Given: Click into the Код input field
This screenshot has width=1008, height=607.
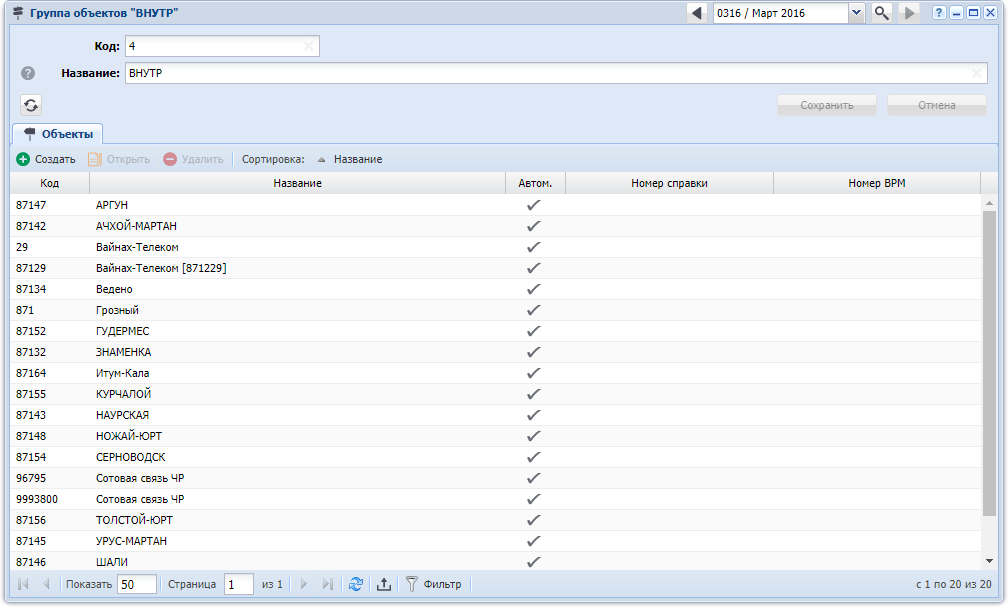Looking at the screenshot, I should click(212, 46).
